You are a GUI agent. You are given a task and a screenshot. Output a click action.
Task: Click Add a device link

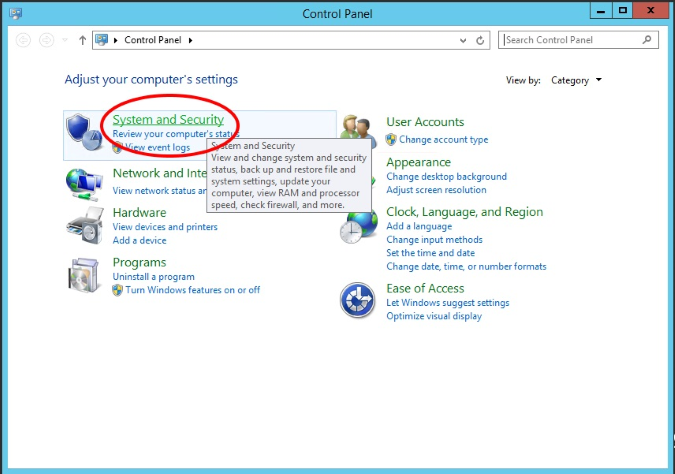(x=139, y=240)
